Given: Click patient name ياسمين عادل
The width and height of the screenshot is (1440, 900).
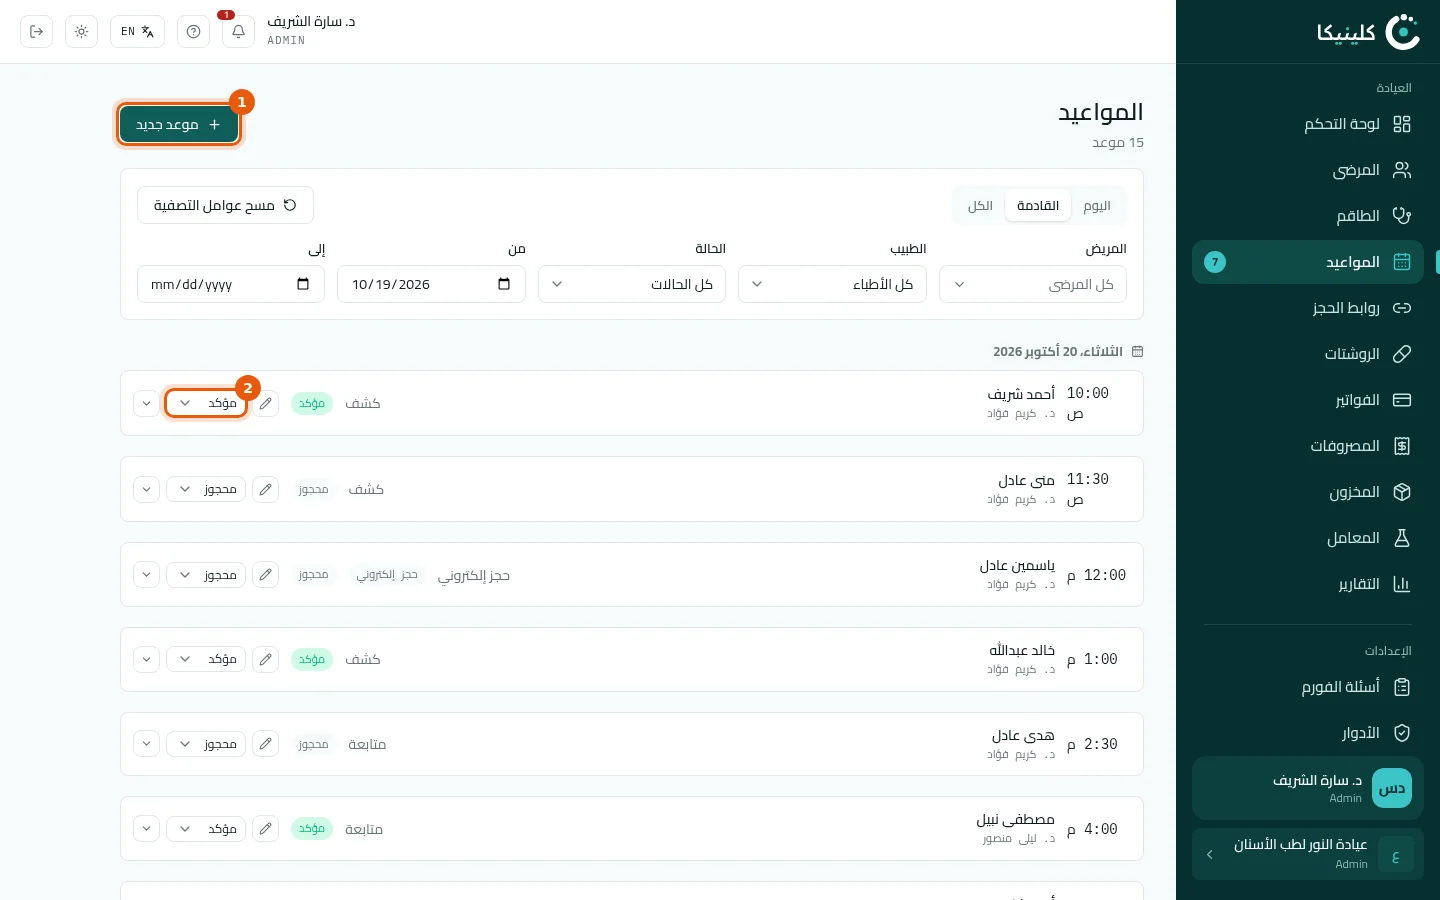Looking at the screenshot, I should coord(1017,565).
